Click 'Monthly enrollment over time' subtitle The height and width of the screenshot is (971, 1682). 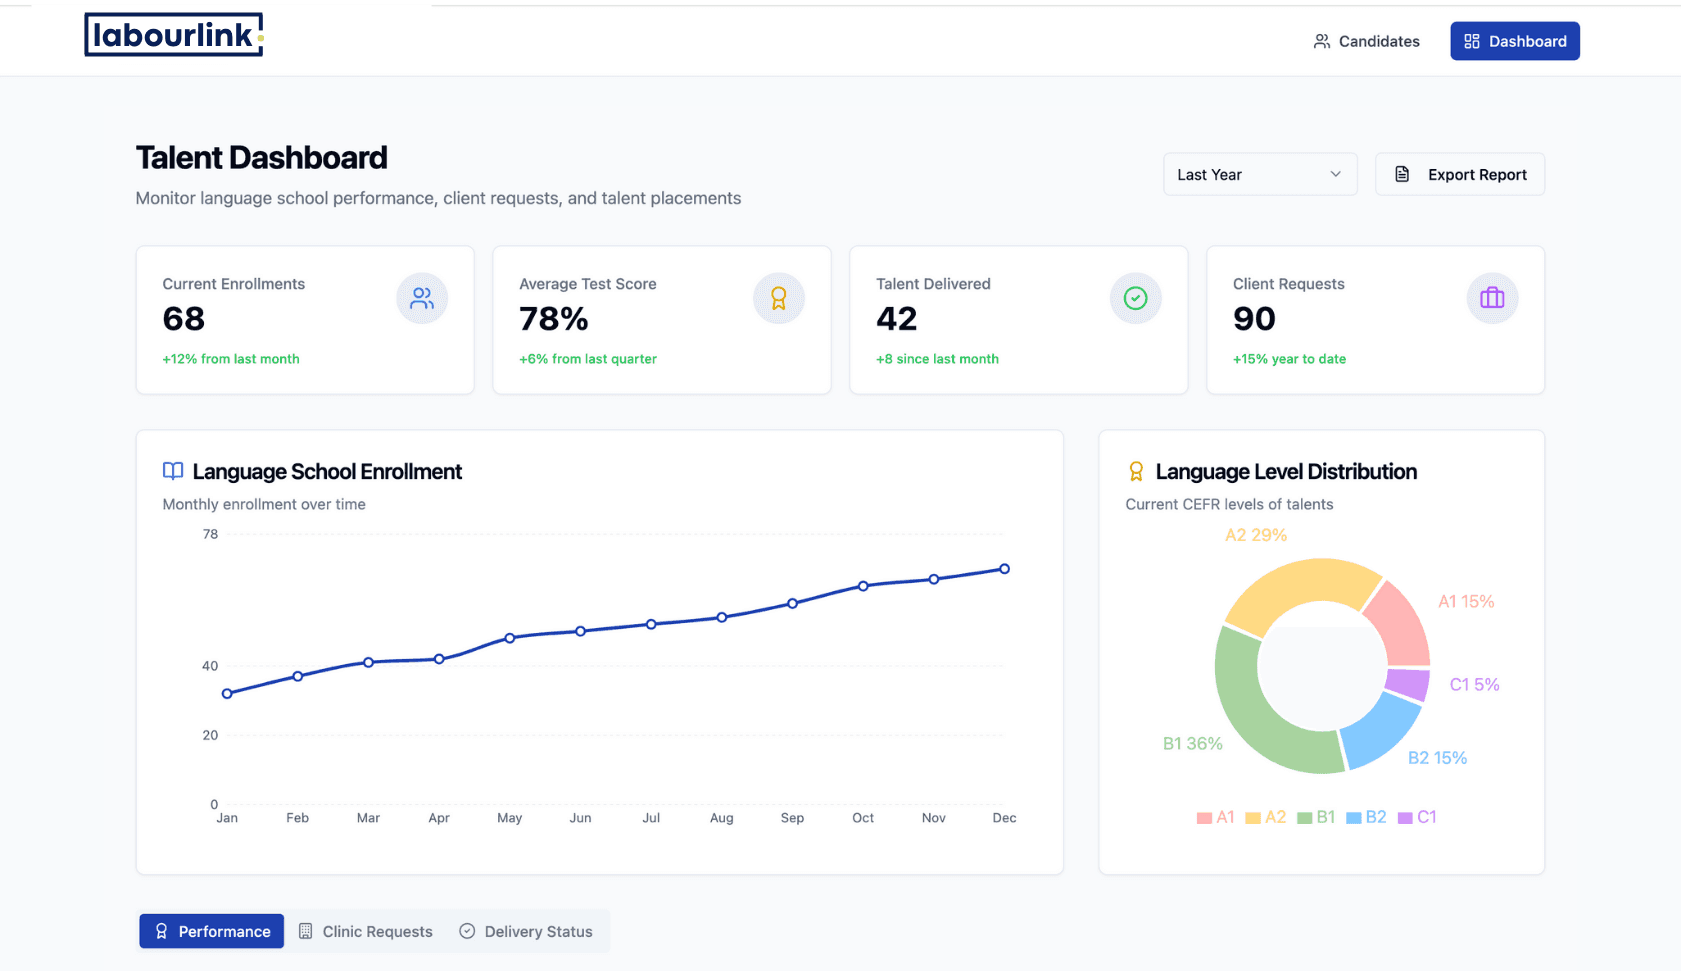pos(264,505)
